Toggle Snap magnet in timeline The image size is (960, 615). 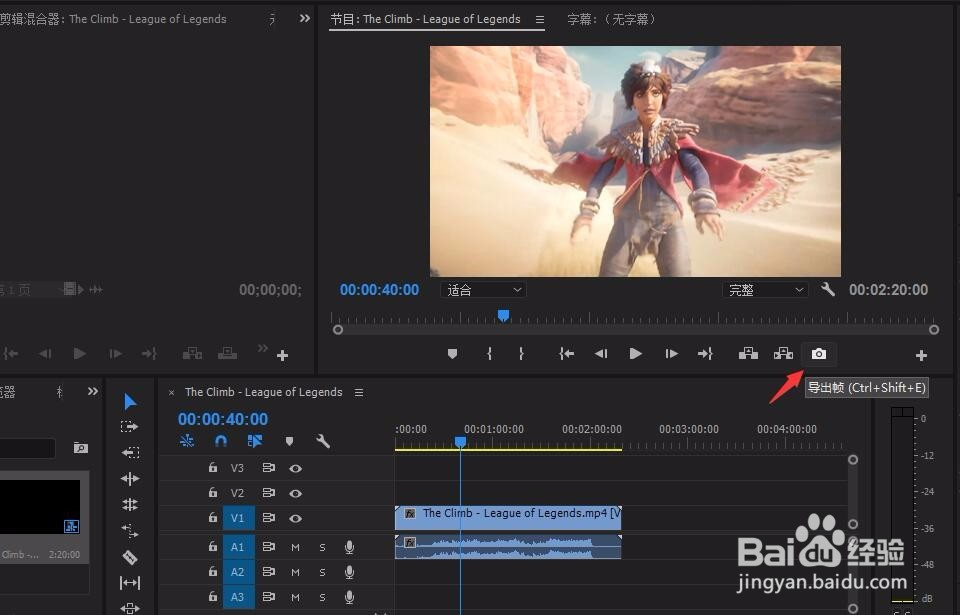[x=221, y=441]
